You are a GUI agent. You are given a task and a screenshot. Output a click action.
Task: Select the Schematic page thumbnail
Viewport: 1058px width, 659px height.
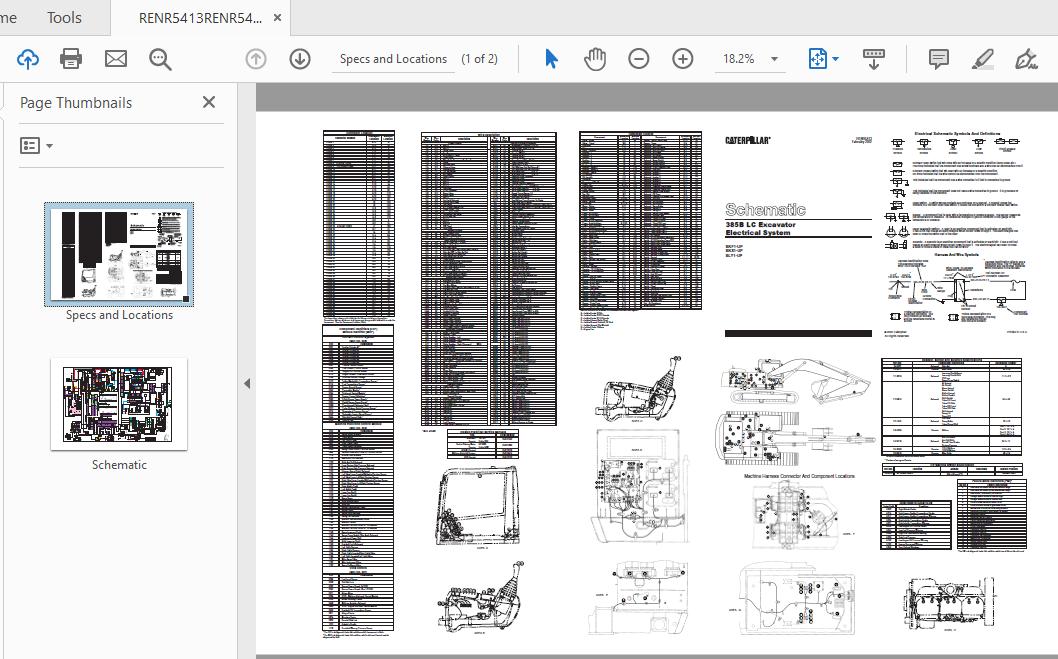(119, 404)
